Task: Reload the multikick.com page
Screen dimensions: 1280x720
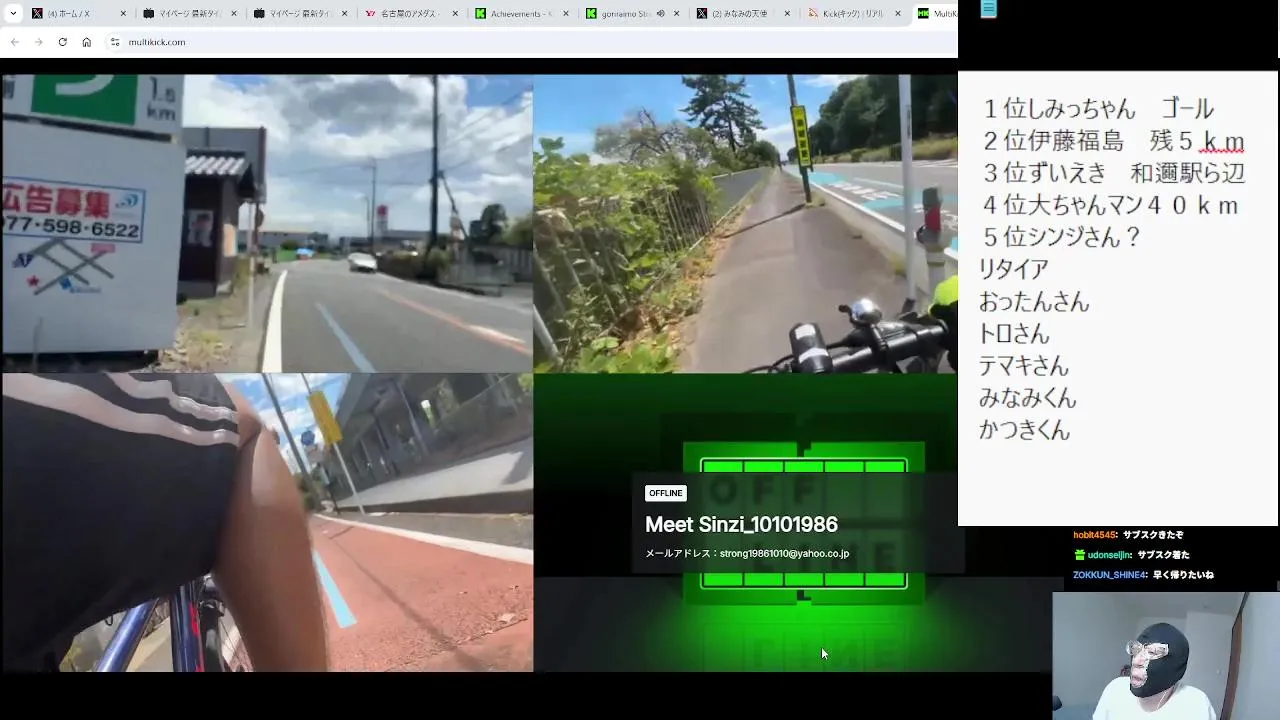Action: 62,42
